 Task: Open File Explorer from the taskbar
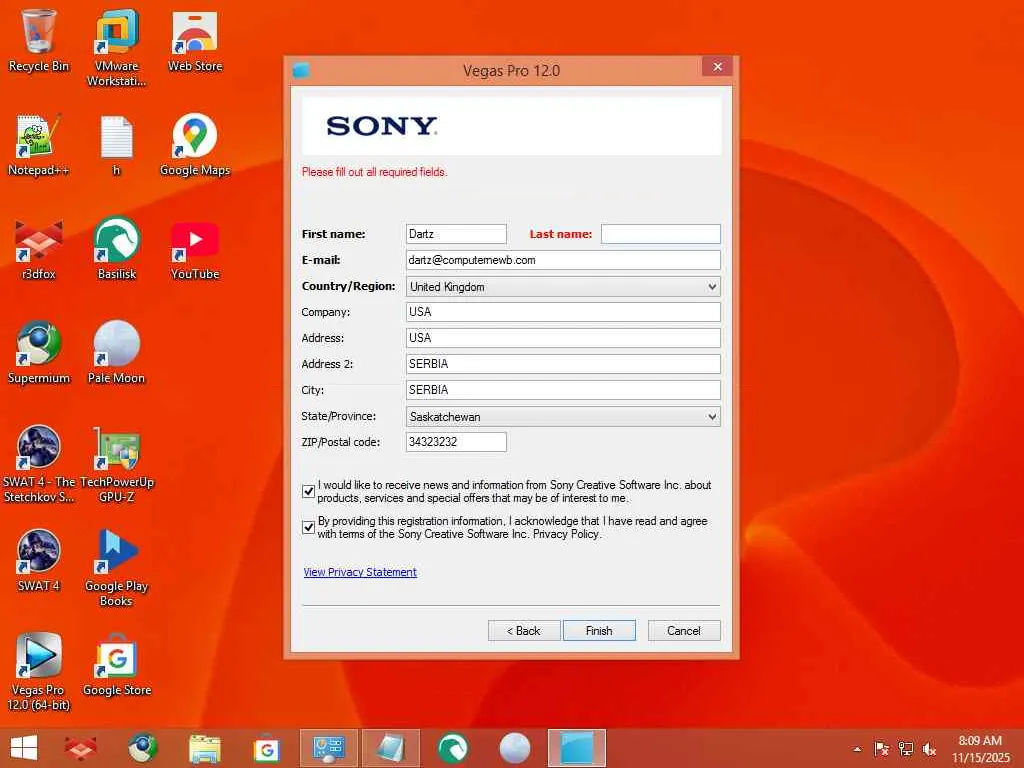pyautogui.click(x=204, y=748)
